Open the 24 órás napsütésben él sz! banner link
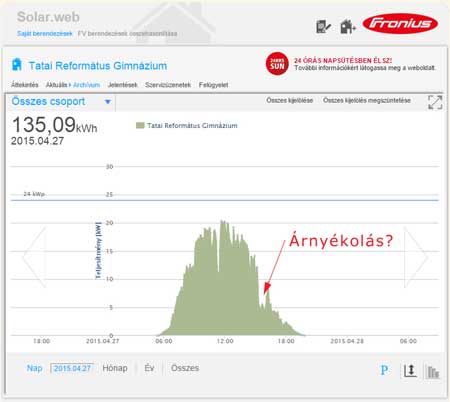Image resolution: width=450 pixels, height=402 pixels. 343,61
